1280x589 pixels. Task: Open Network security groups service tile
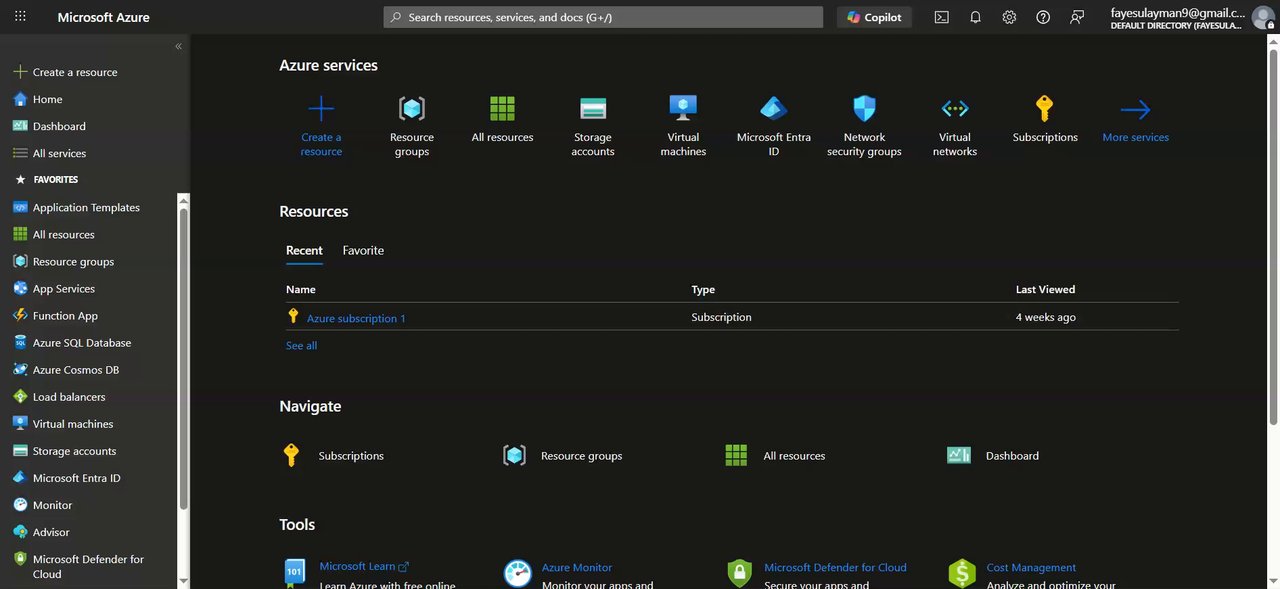pyautogui.click(x=864, y=125)
